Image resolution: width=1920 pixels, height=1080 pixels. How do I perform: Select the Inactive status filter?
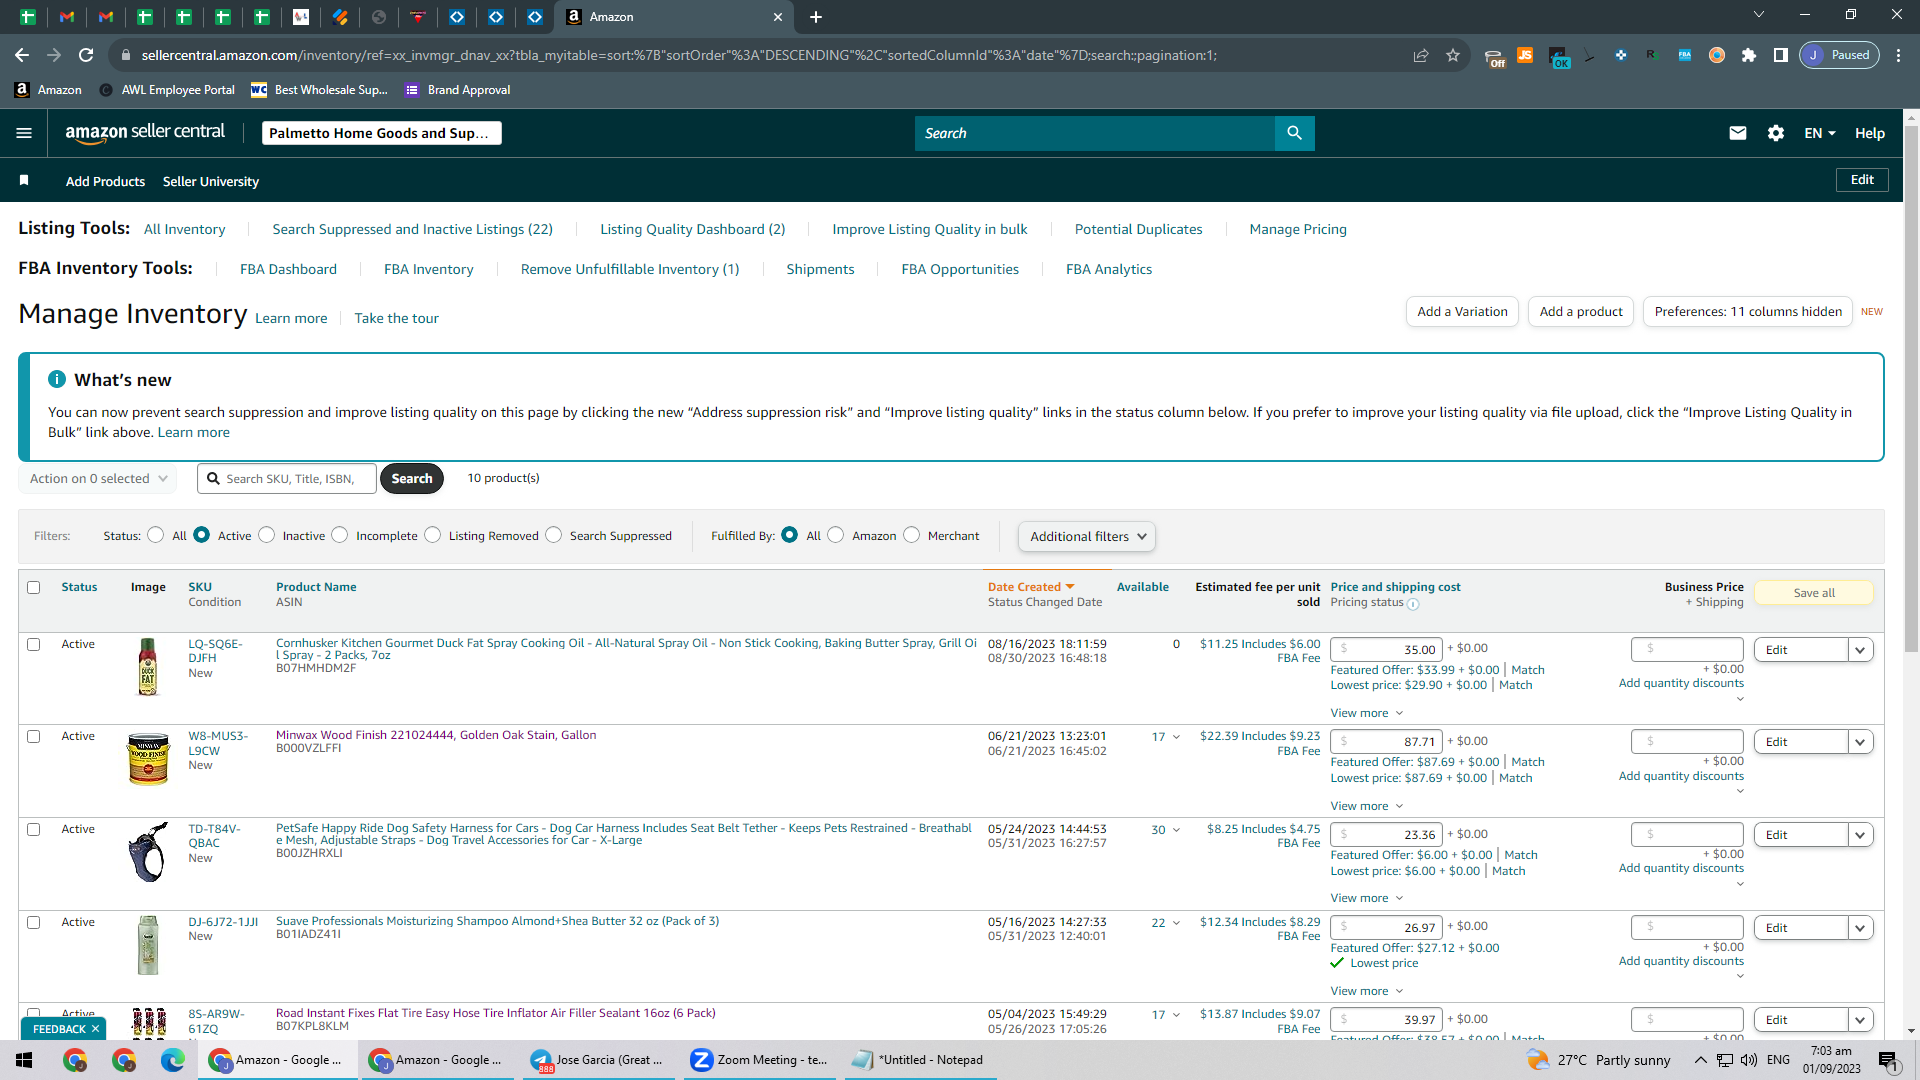tap(266, 535)
